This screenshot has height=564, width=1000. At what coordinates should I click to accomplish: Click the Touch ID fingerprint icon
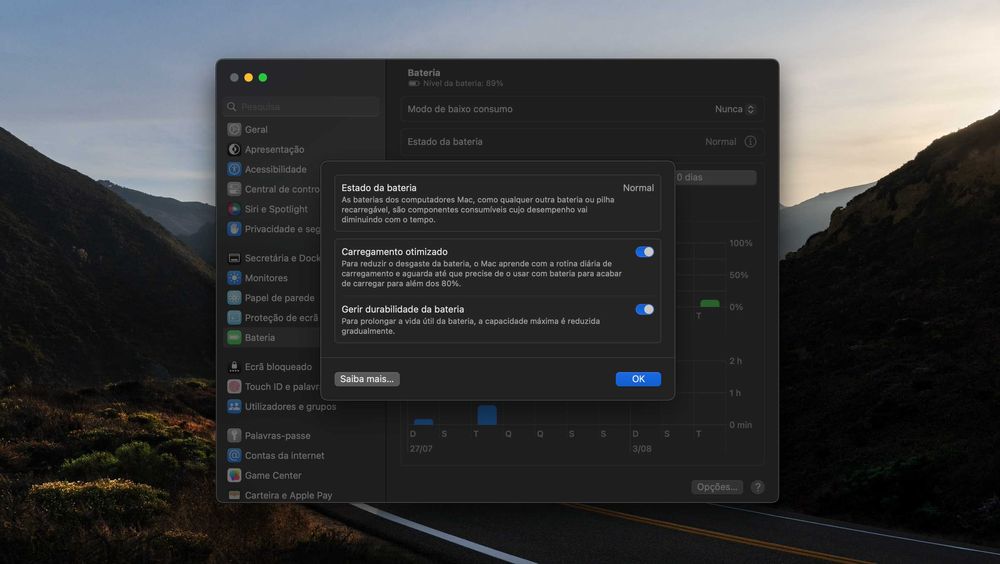234,387
